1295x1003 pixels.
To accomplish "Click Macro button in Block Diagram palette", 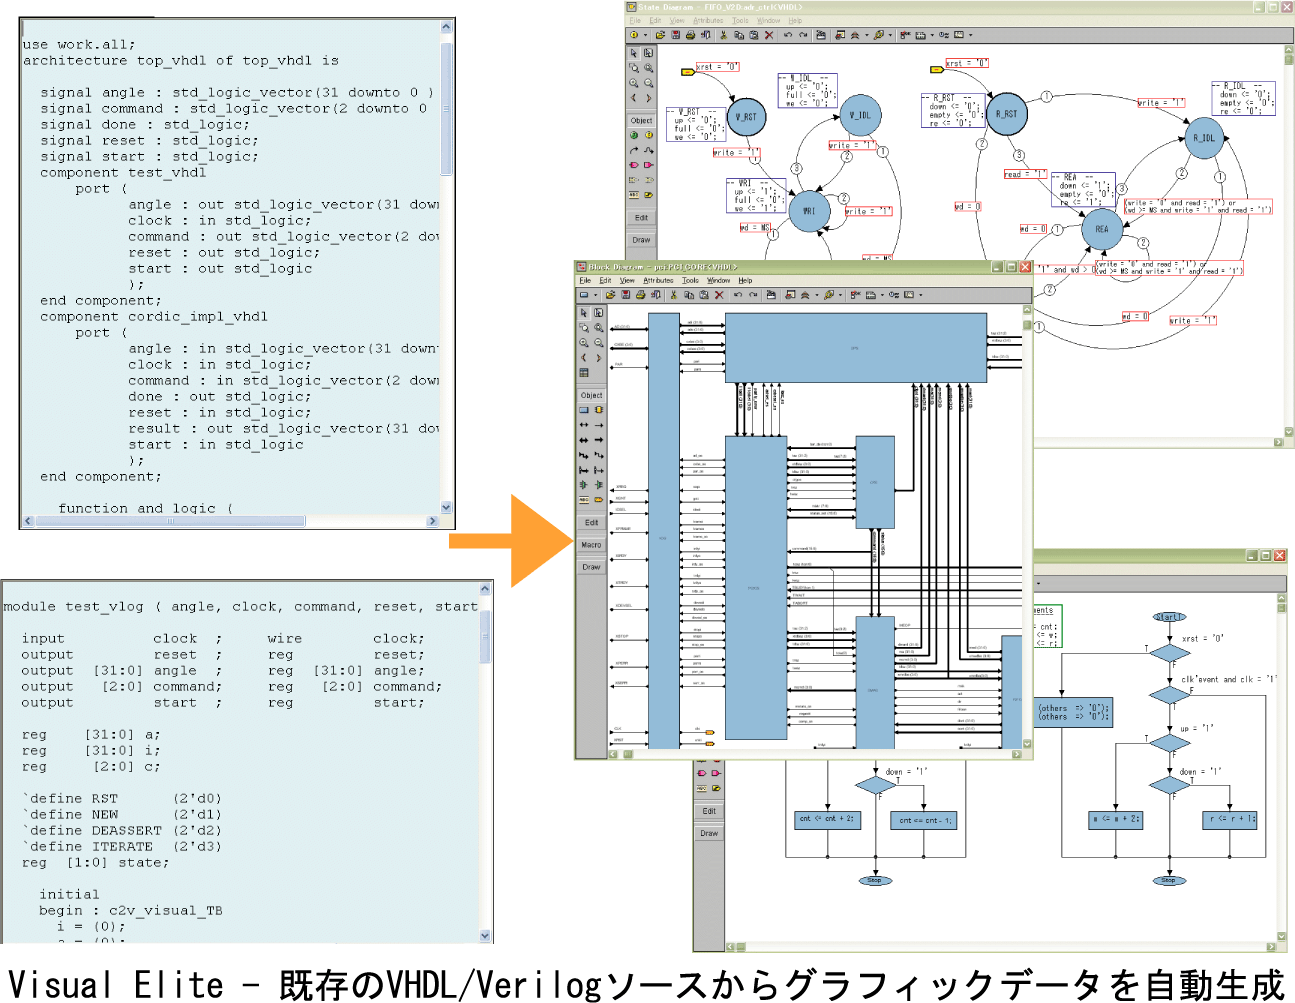I will tap(592, 545).
